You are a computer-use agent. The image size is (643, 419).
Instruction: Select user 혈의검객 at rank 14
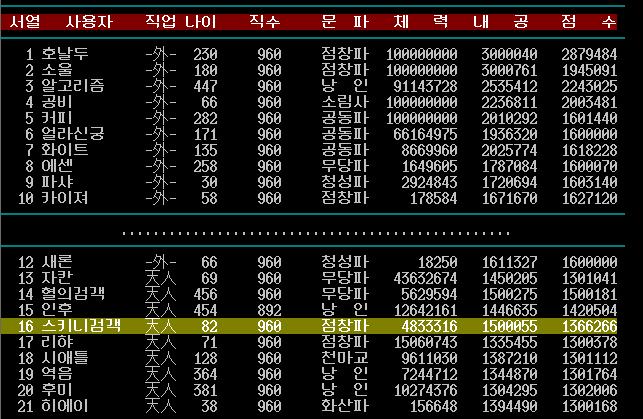[73, 294]
